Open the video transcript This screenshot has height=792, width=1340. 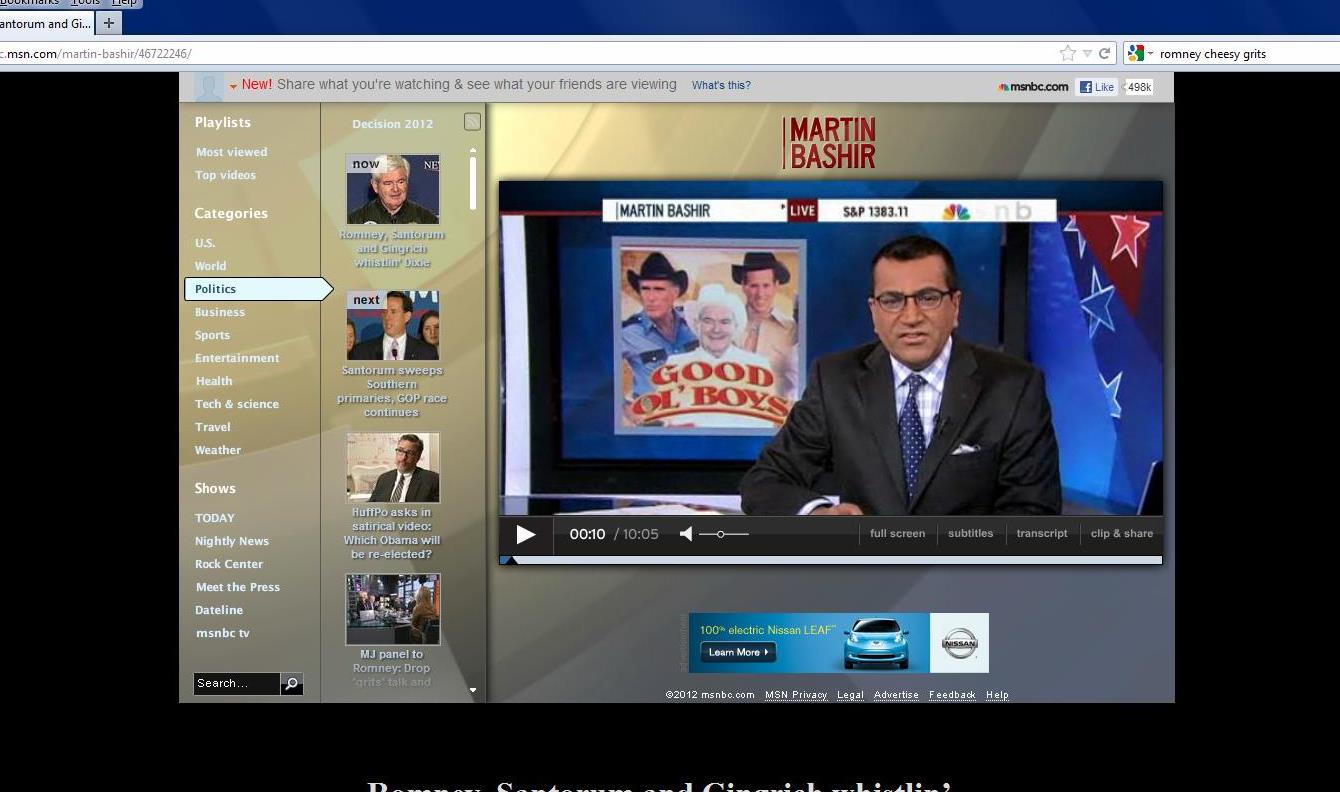pyautogui.click(x=1042, y=534)
